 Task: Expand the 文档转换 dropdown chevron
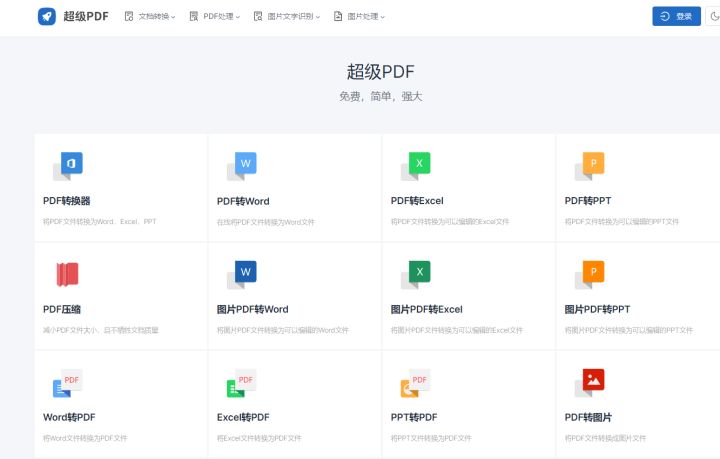[173, 17]
